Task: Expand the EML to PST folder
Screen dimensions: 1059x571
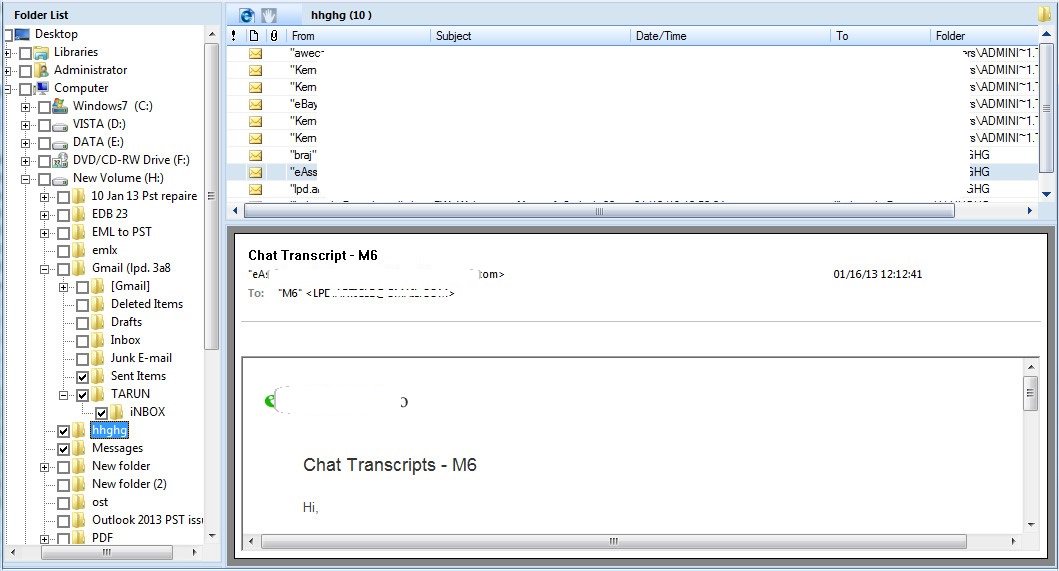Action: 45,233
